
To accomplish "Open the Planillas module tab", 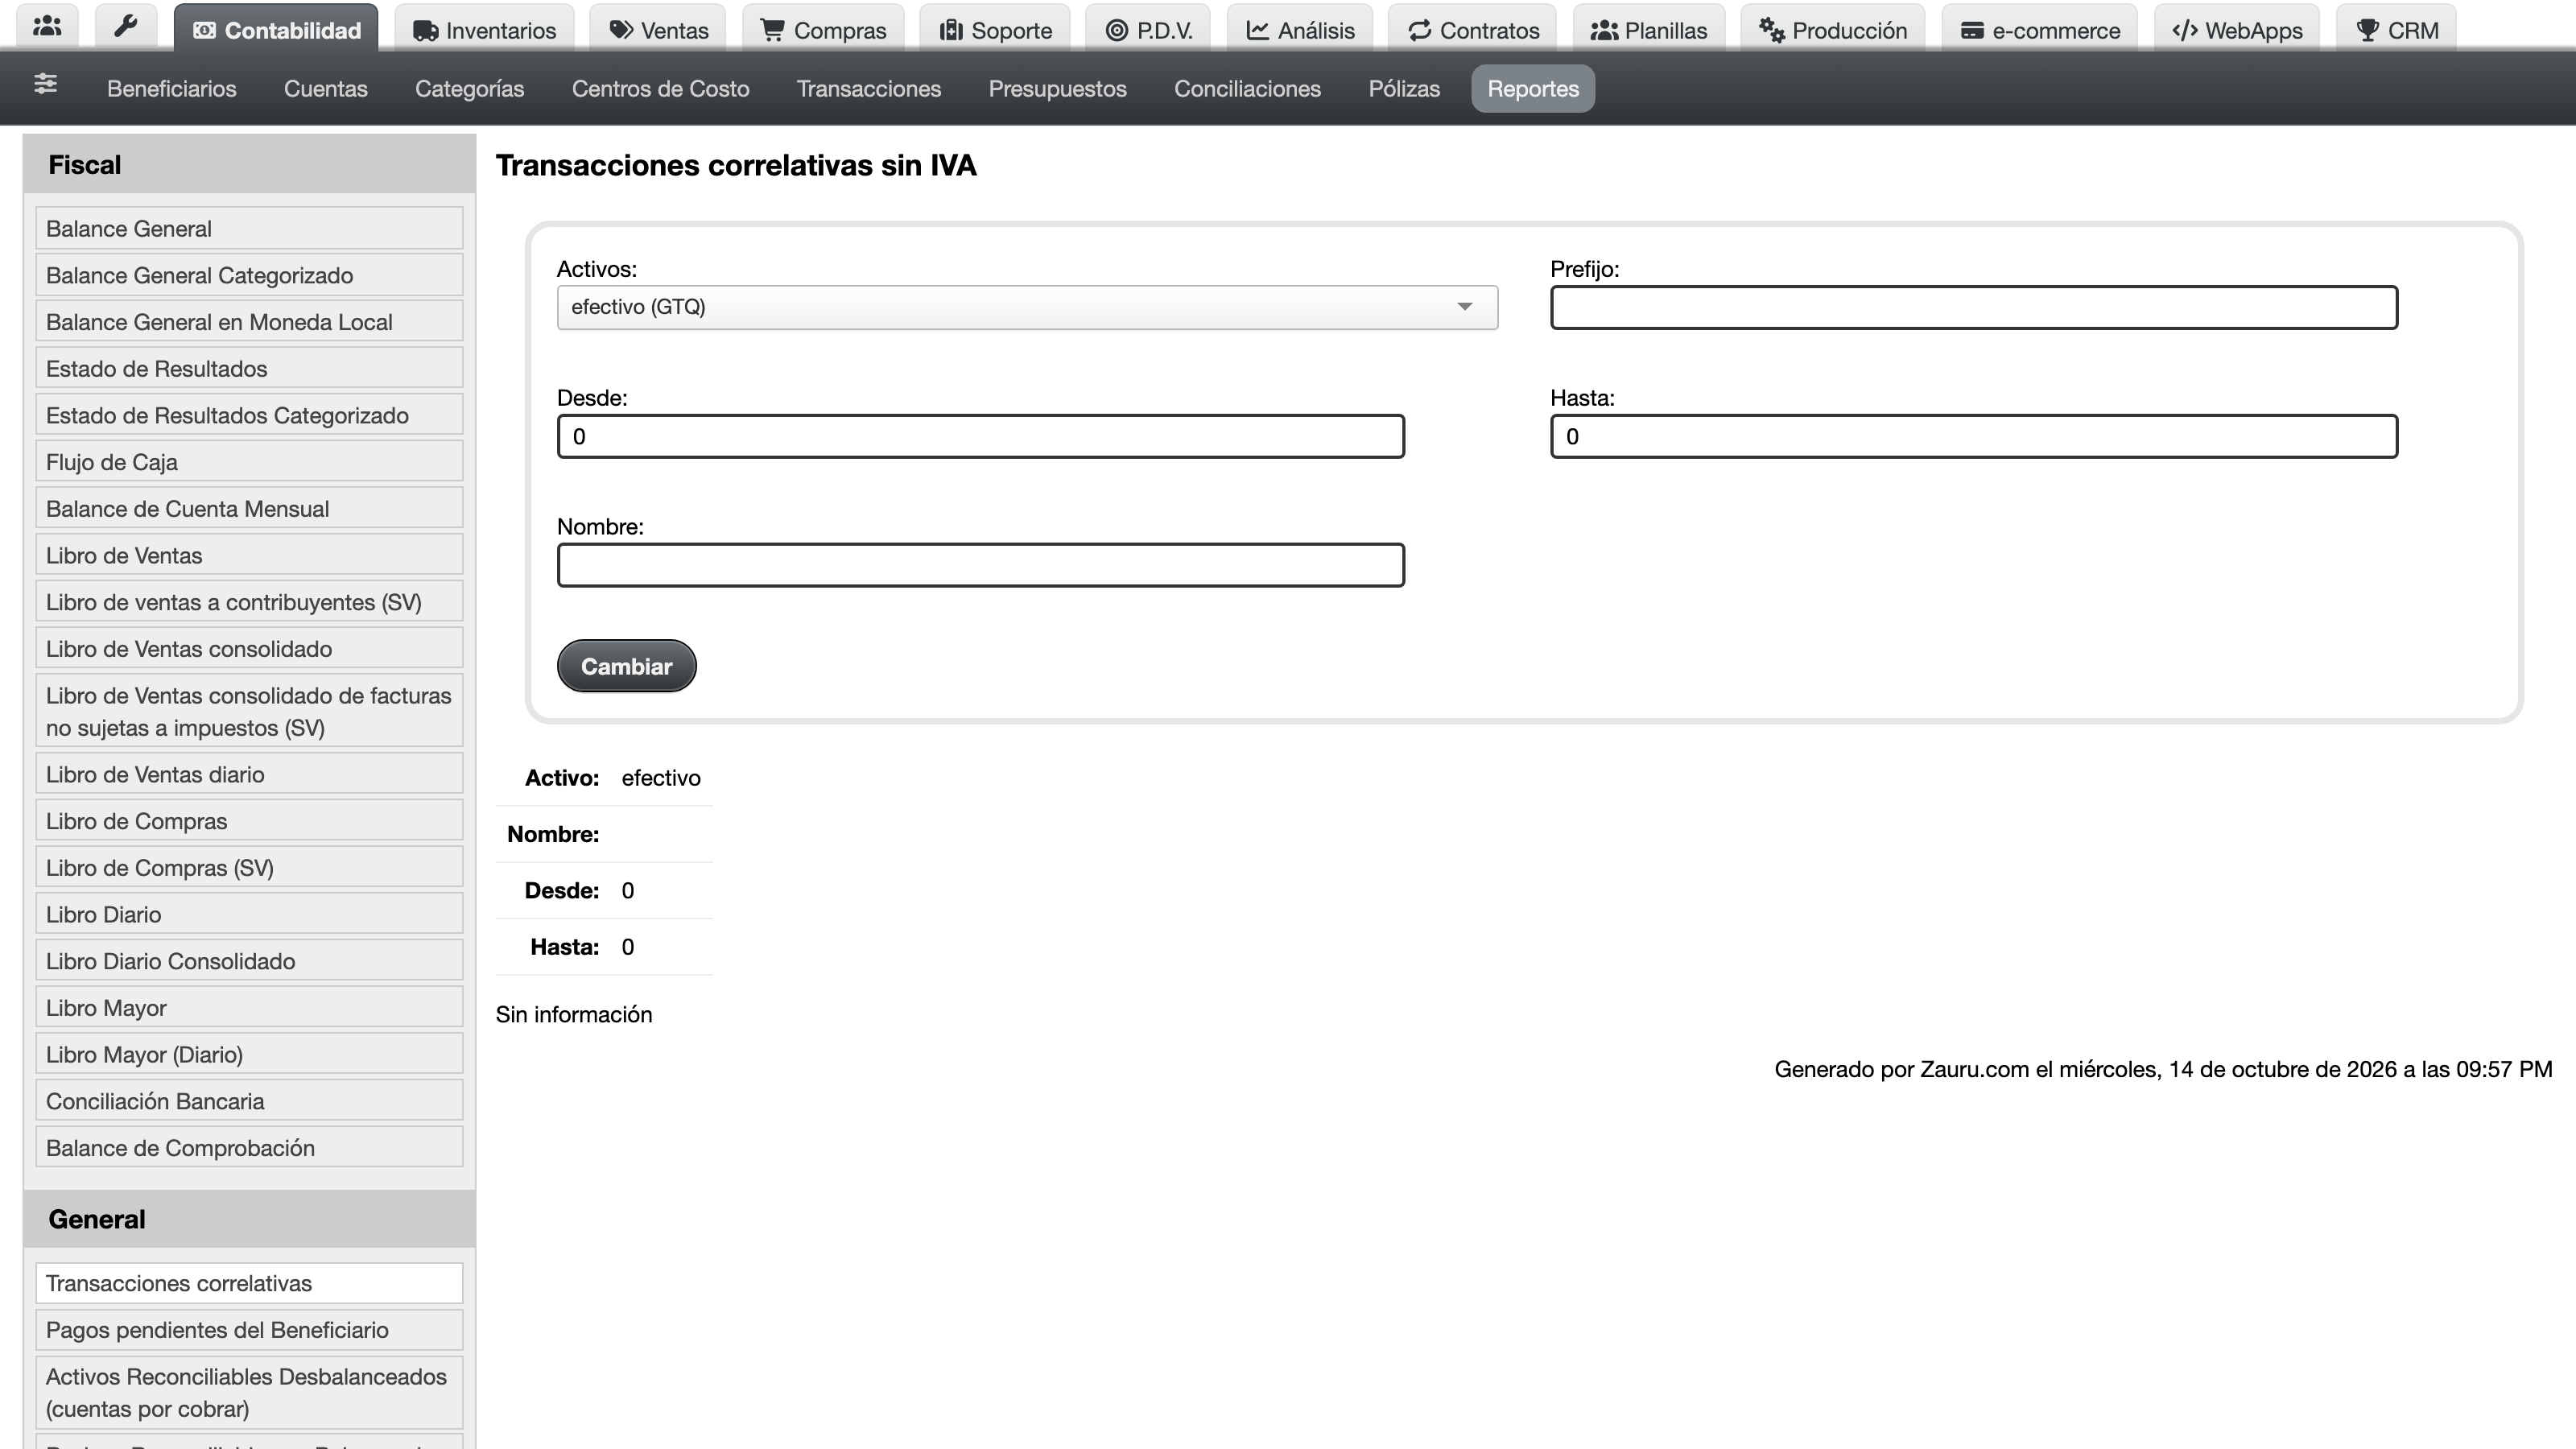I will coord(1649,30).
